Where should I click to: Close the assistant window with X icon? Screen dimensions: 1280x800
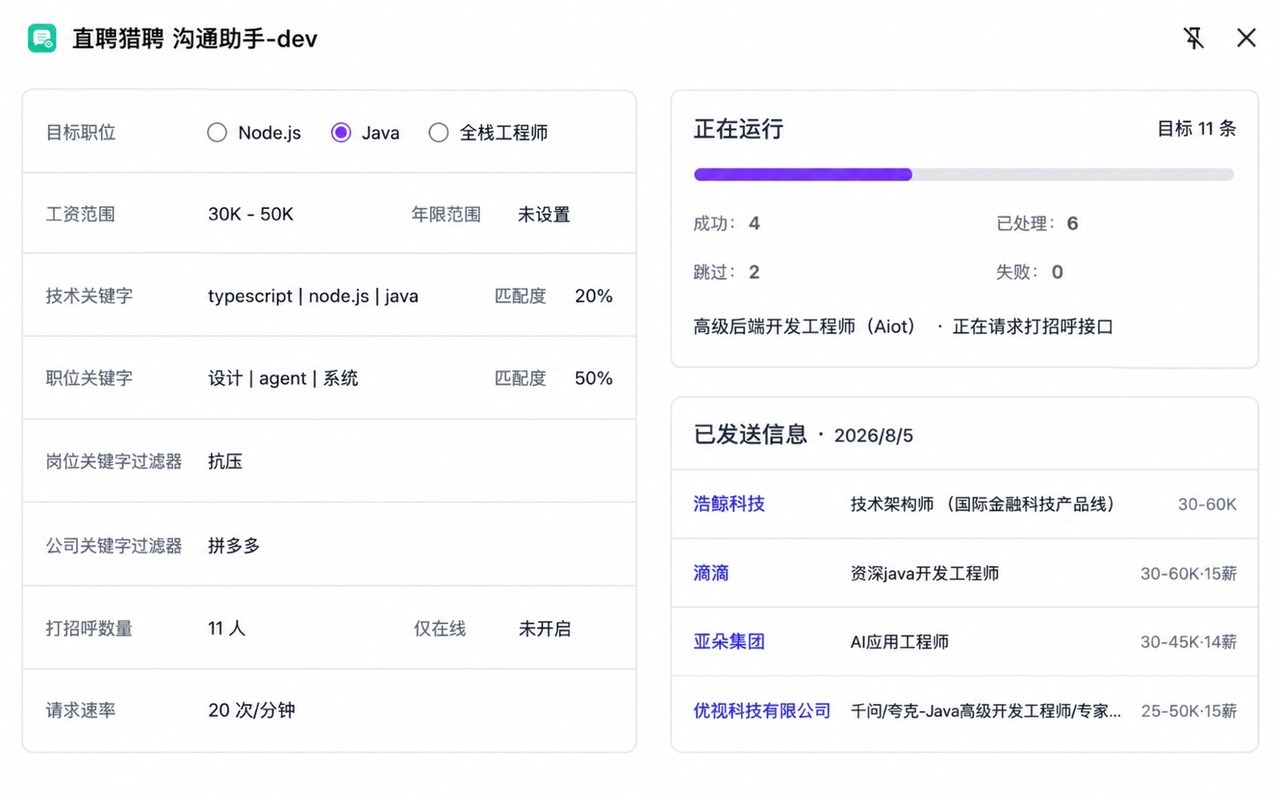click(1246, 38)
